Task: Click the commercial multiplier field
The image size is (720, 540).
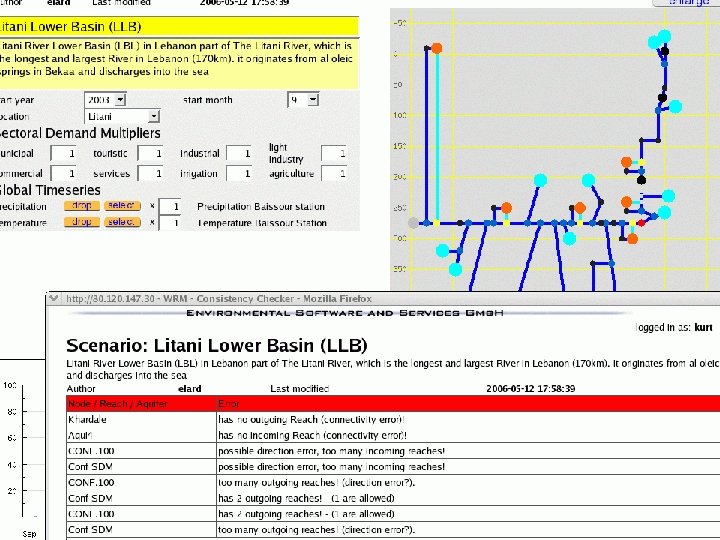Action: tap(63, 174)
